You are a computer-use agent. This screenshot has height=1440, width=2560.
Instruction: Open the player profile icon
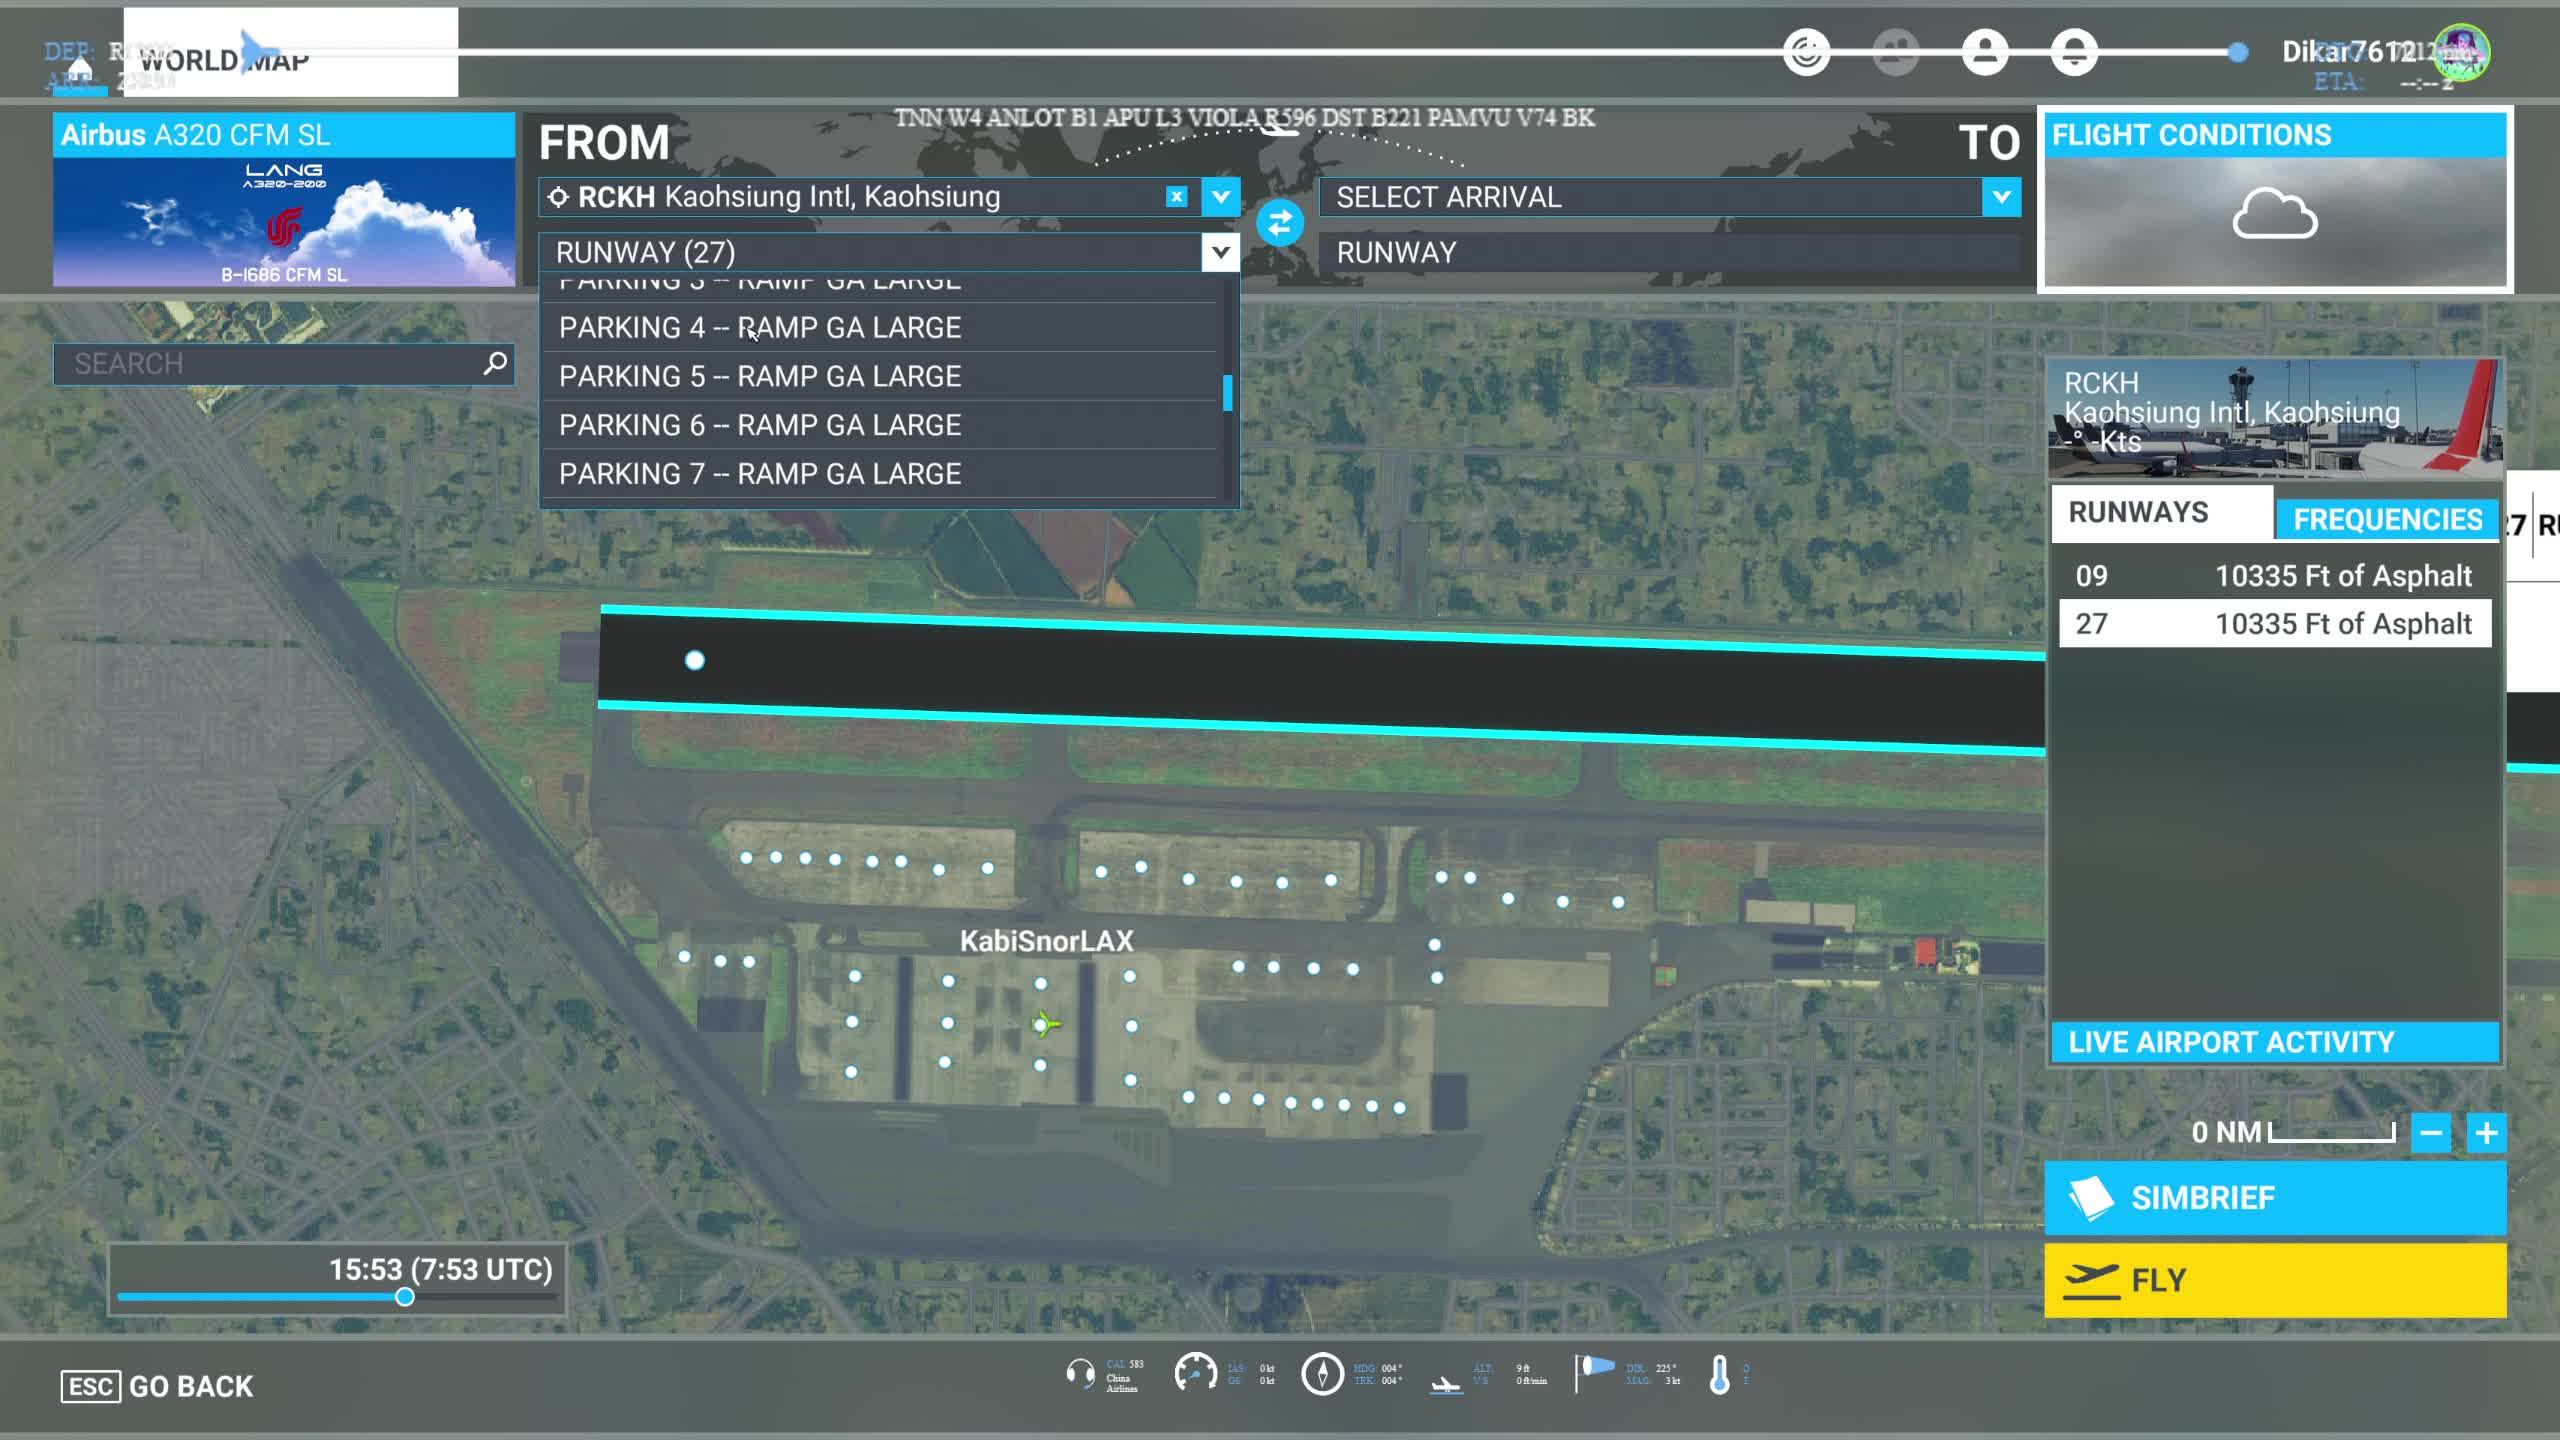[x=1984, y=52]
